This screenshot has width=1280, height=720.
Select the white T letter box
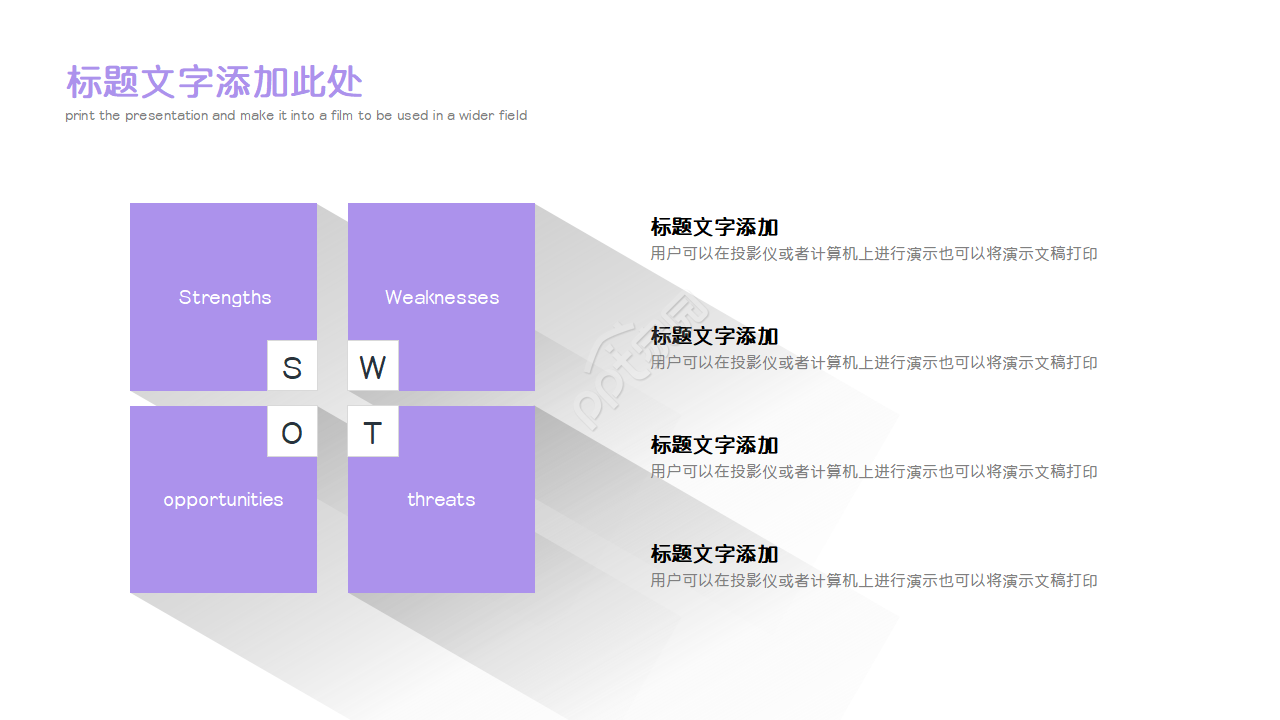tap(373, 431)
